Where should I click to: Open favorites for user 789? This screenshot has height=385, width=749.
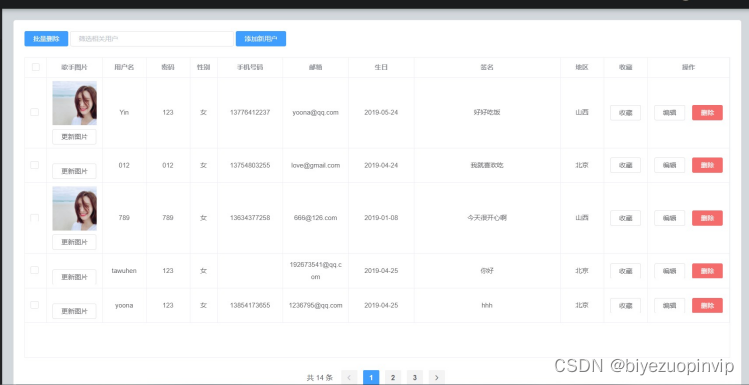tap(625, 218)
